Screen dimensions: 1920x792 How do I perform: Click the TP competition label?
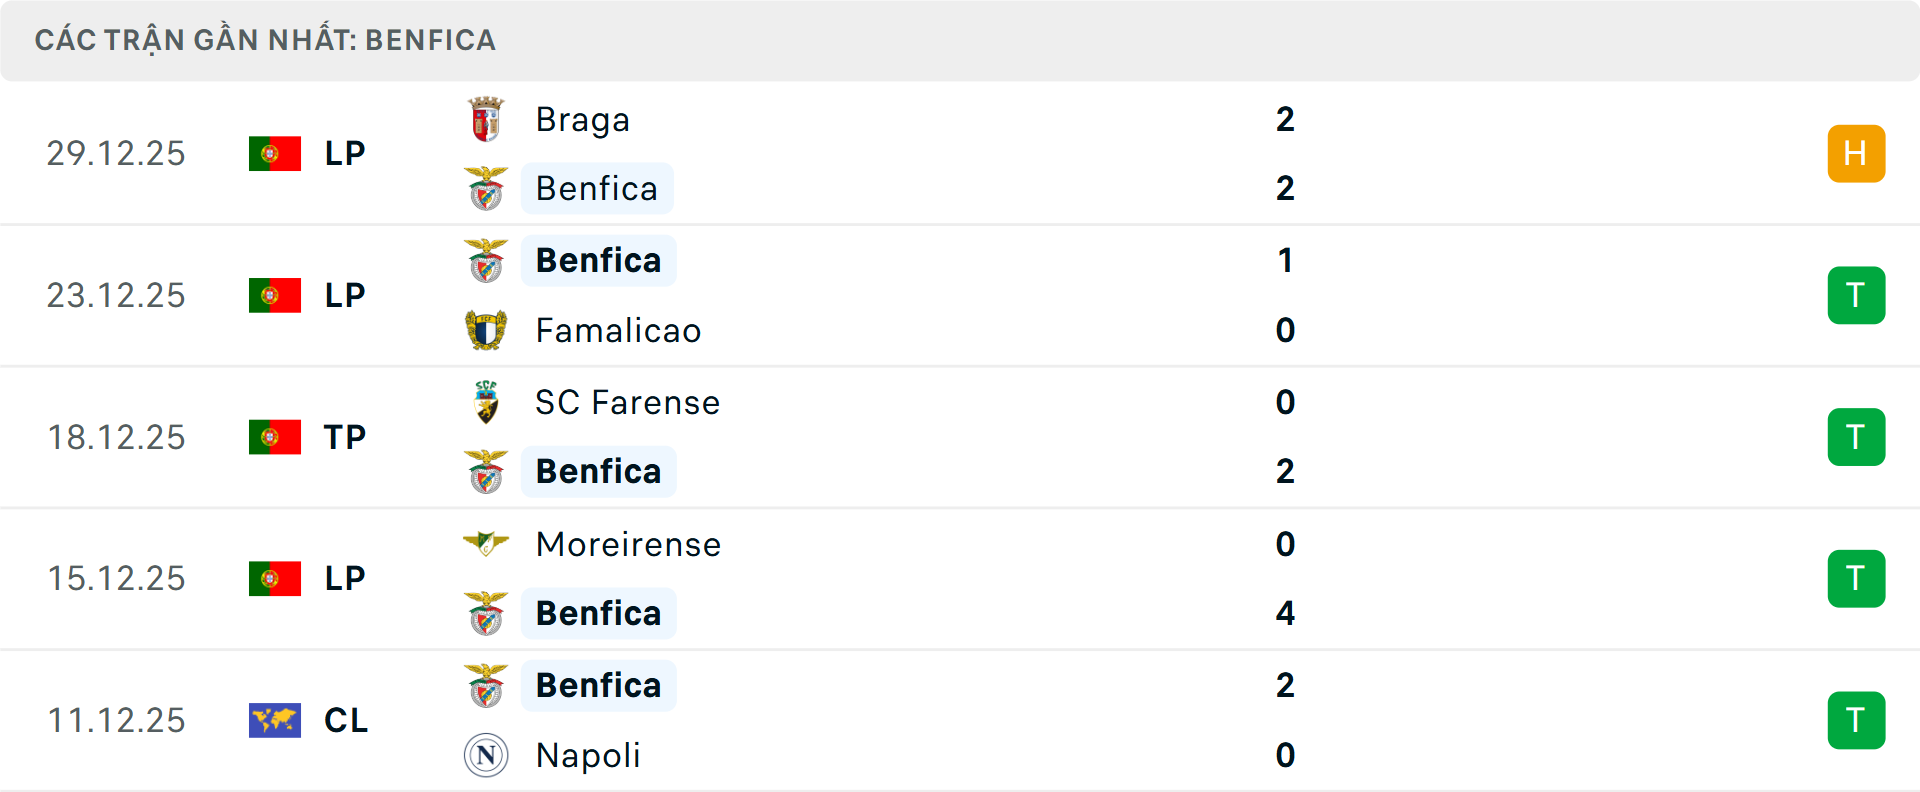coord(345,437)
